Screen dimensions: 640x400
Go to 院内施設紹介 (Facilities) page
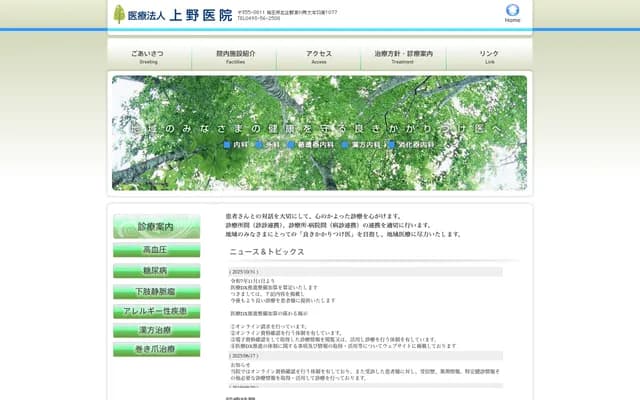pyautogui.click(x=235, y=56)
